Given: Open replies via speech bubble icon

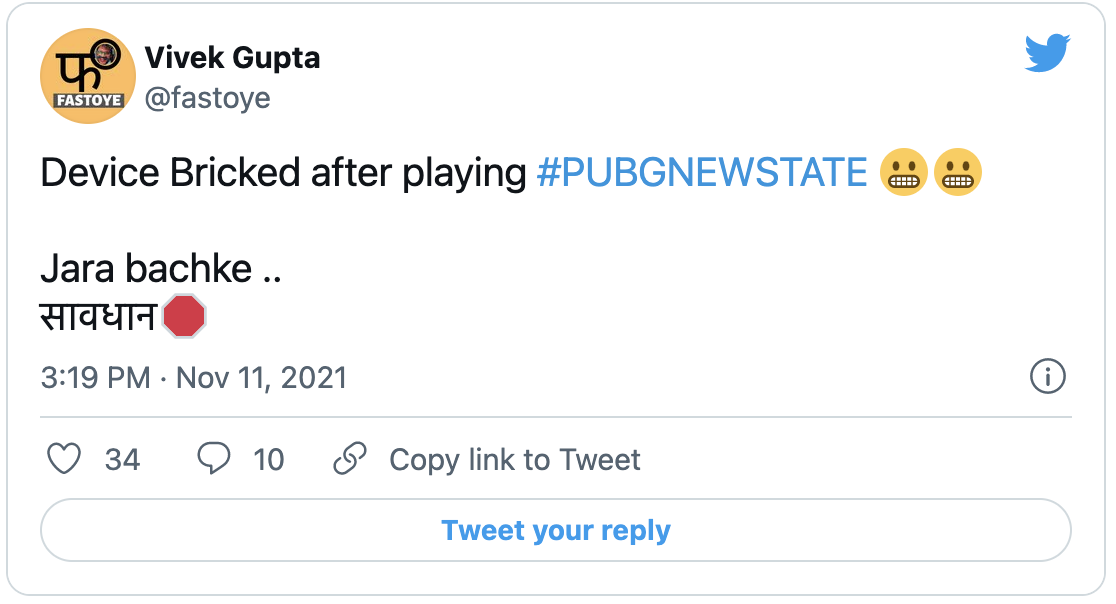Looking at the screenshot, I should (x=214, y=458).
